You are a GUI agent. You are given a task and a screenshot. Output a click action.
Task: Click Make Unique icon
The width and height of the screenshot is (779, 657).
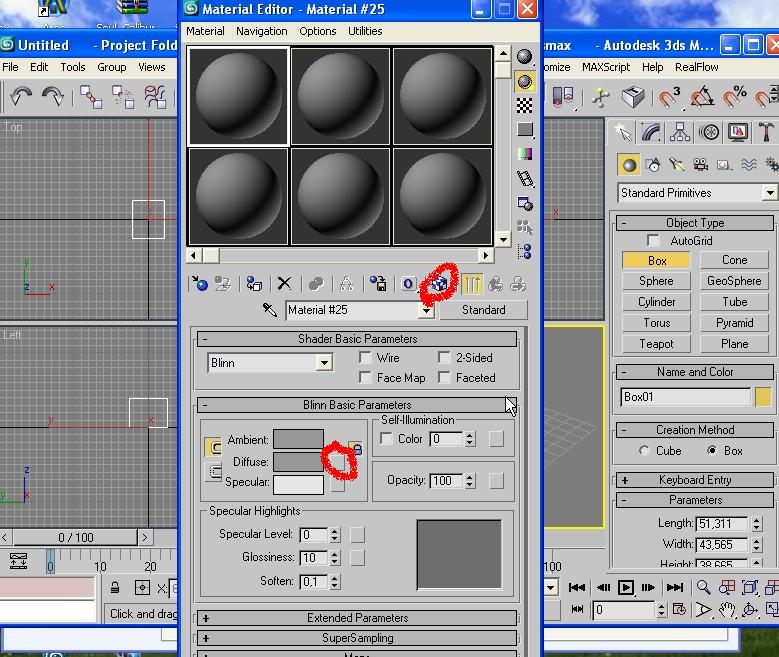[346, 284]
